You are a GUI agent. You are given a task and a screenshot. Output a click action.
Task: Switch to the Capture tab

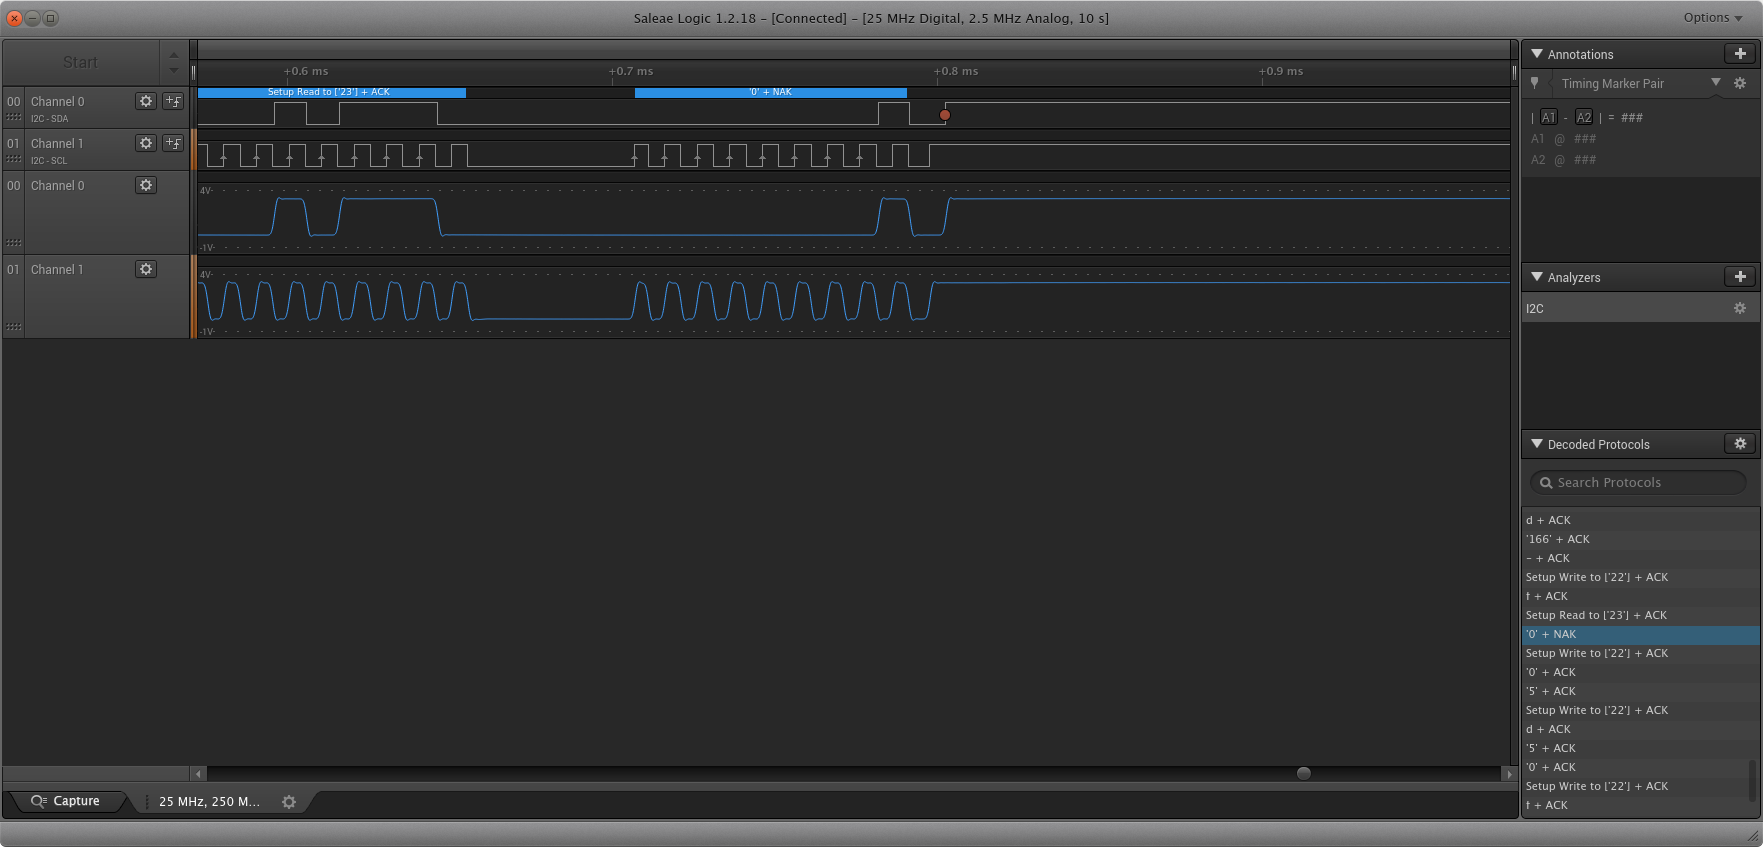pyautogui.click(x=66, y=801)
